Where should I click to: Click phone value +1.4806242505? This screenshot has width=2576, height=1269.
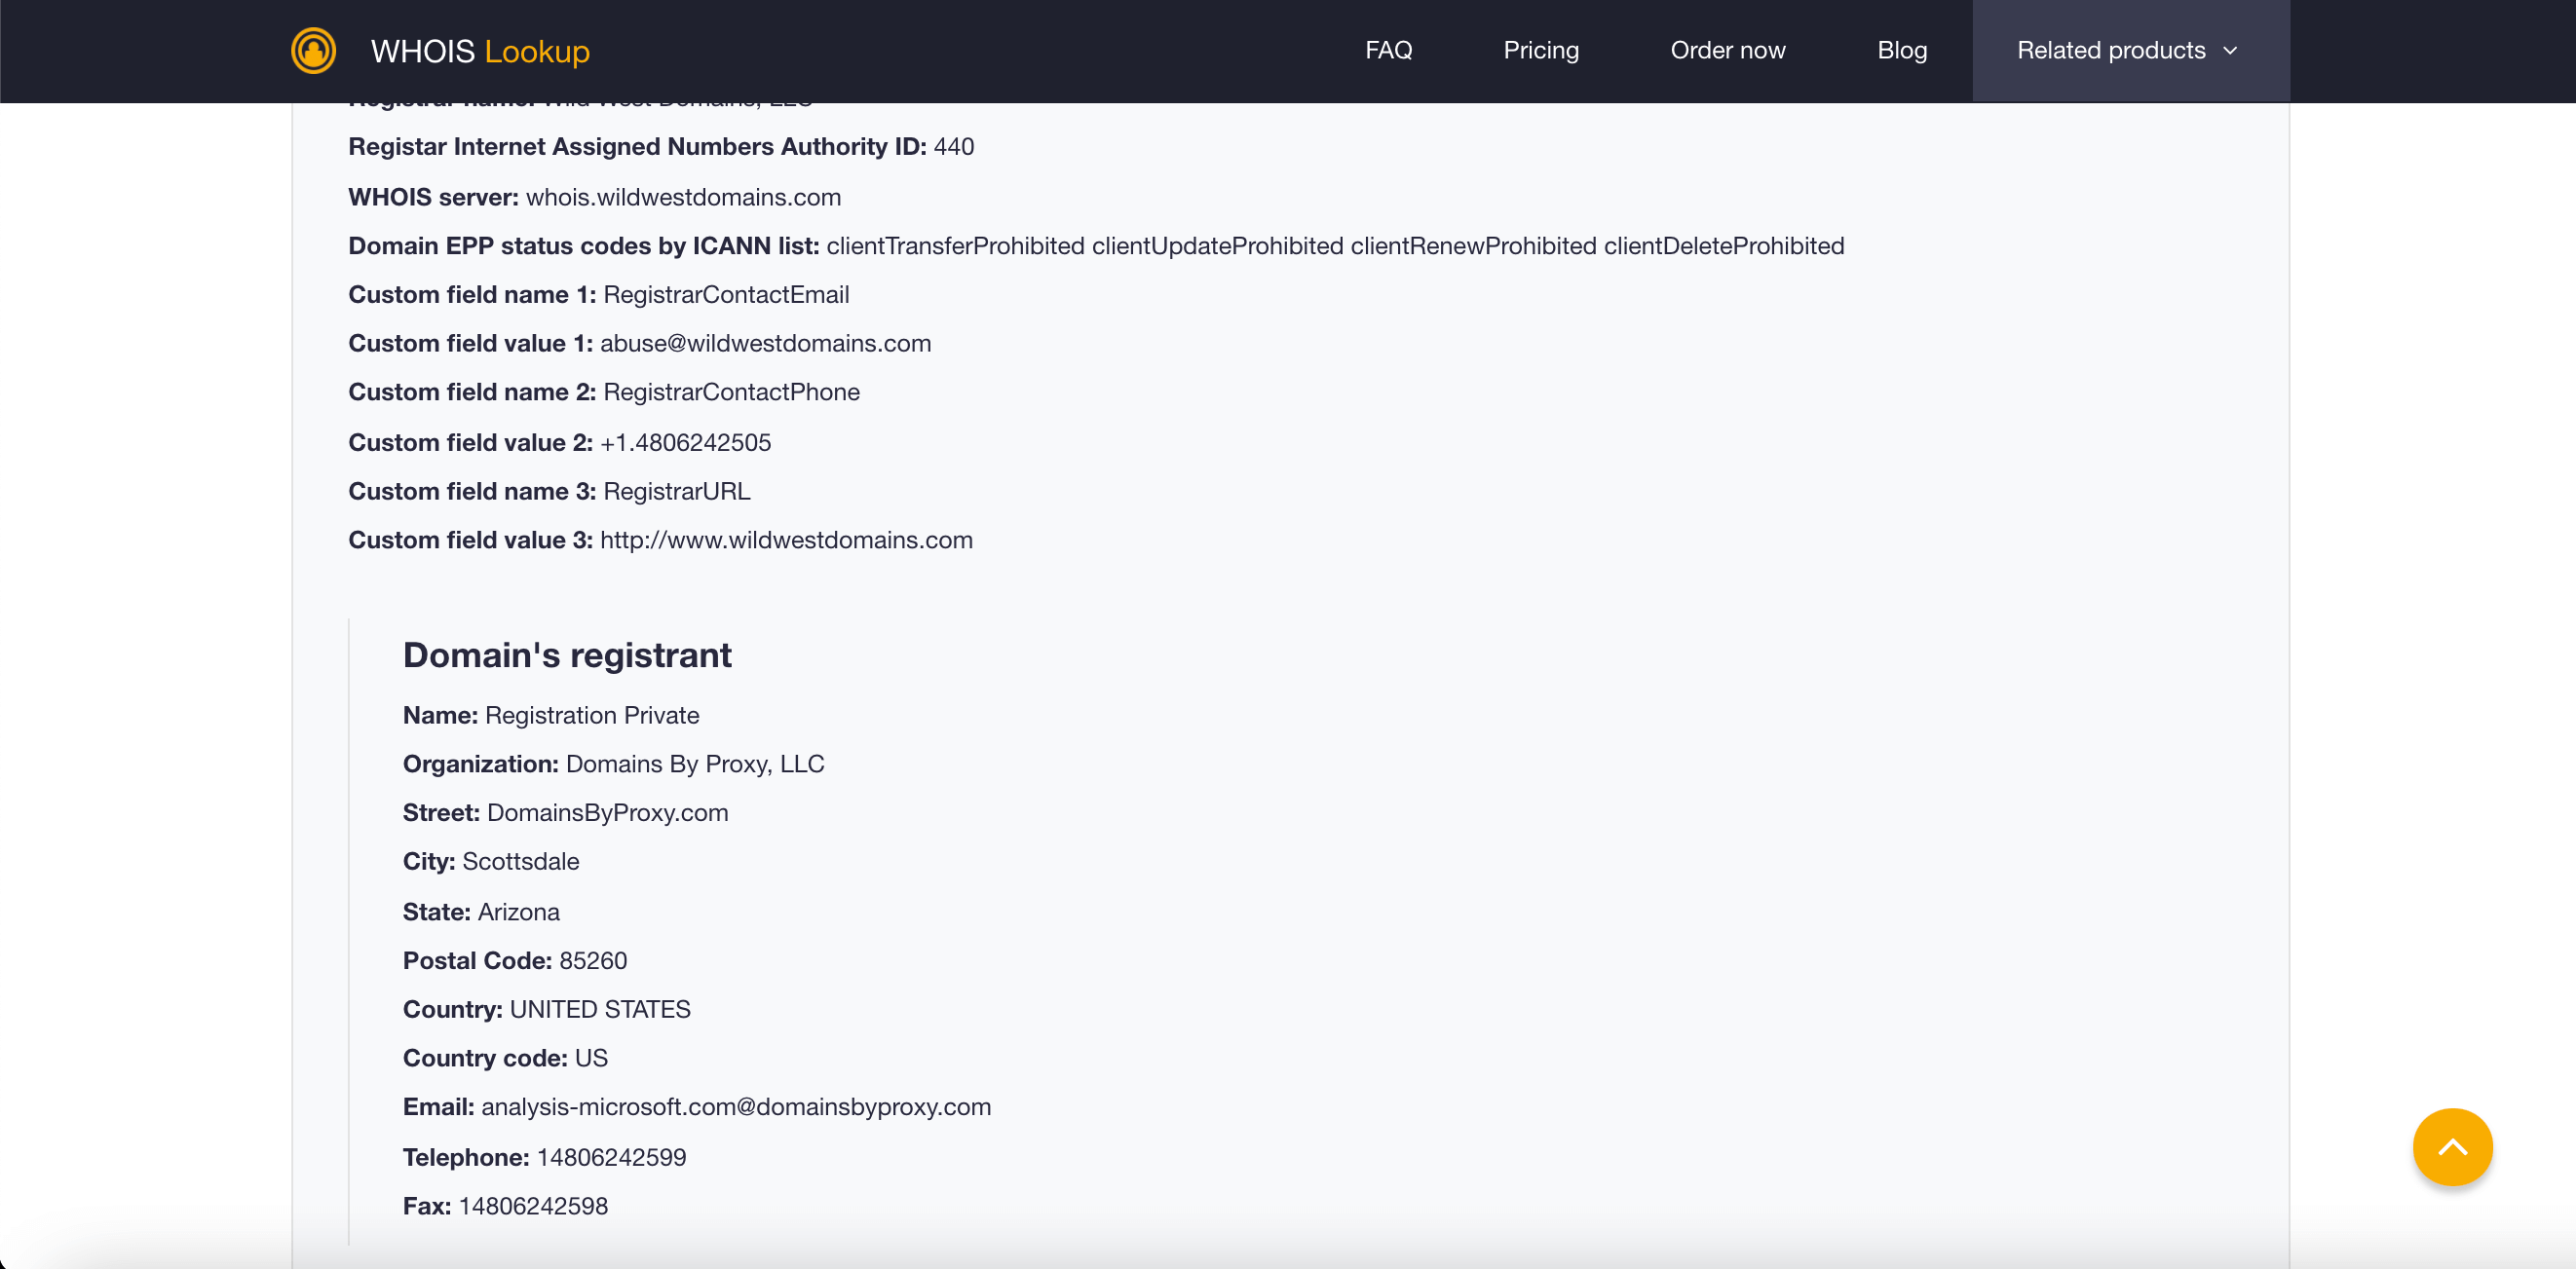coord(685,442)
